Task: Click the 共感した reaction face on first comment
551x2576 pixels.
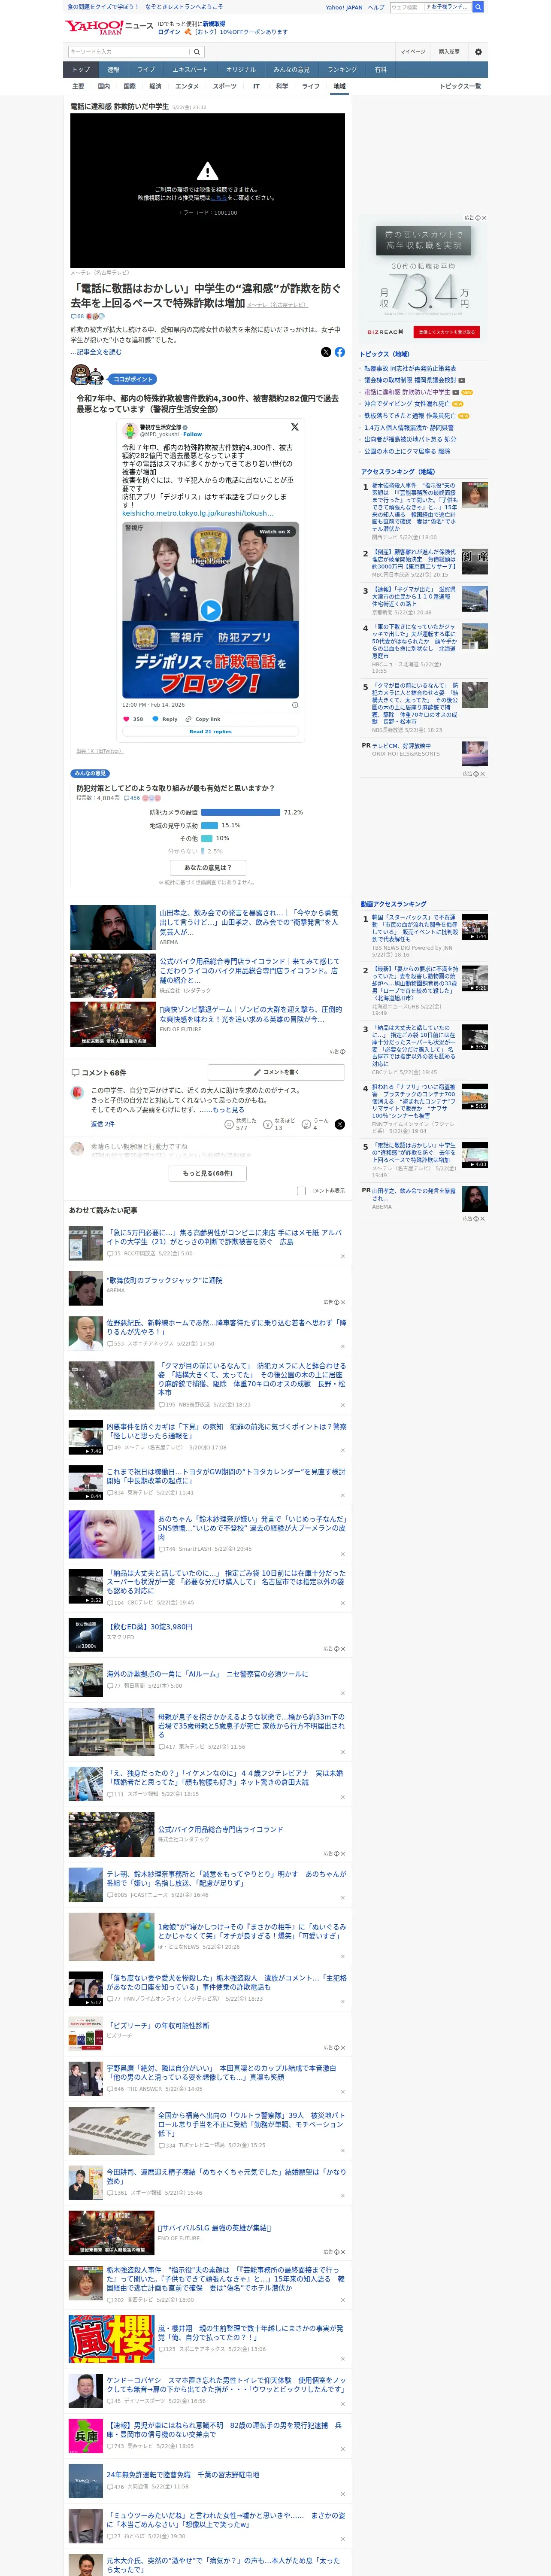Action: click(229, 1124)
